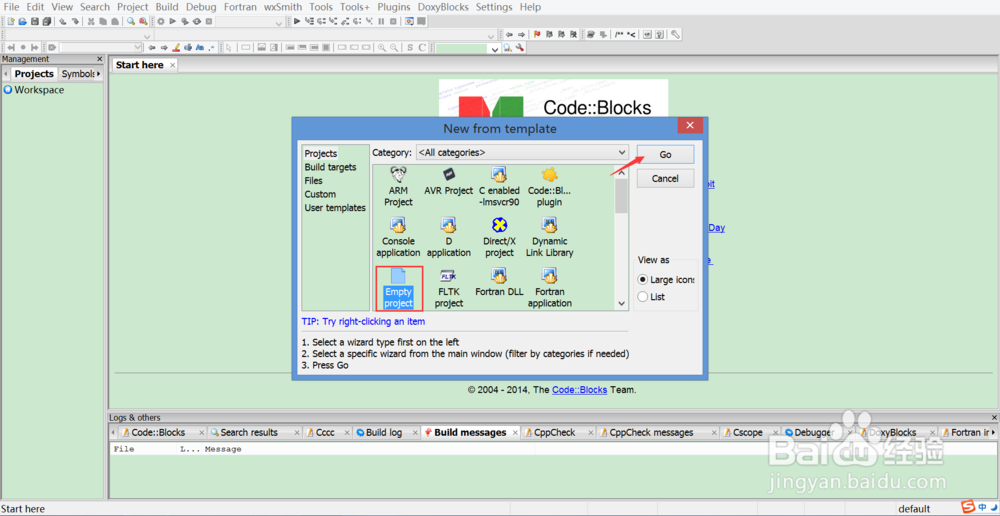Viewport: 1000px width, 516px height.
Task: Switch to the Search results tab
Action: click(249, 432)
